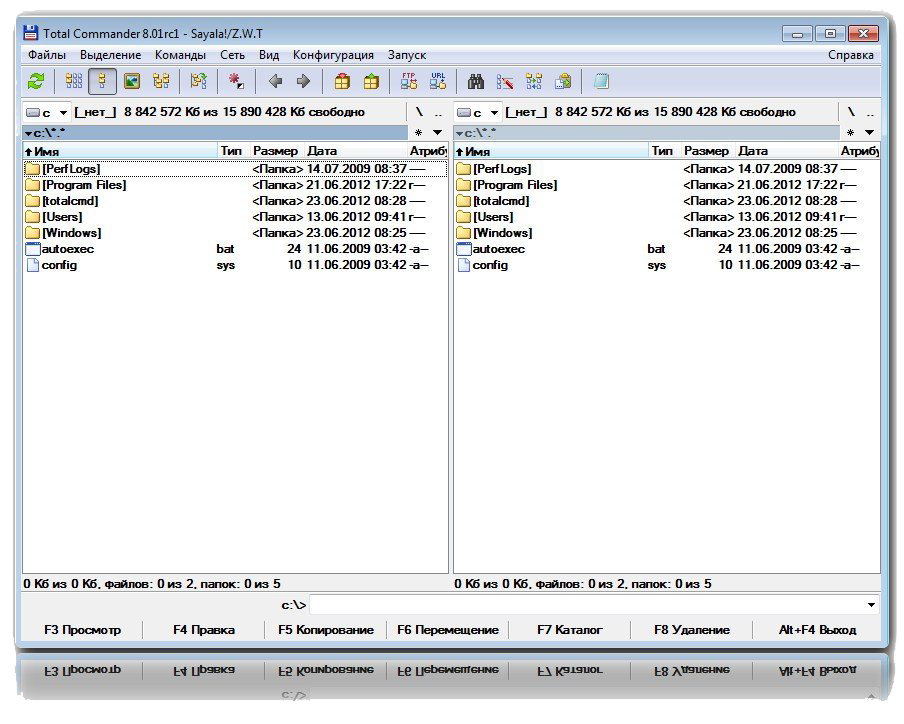
Task: Refresh the source panel with green arrows icon
Action: click(x=36, y=81)
